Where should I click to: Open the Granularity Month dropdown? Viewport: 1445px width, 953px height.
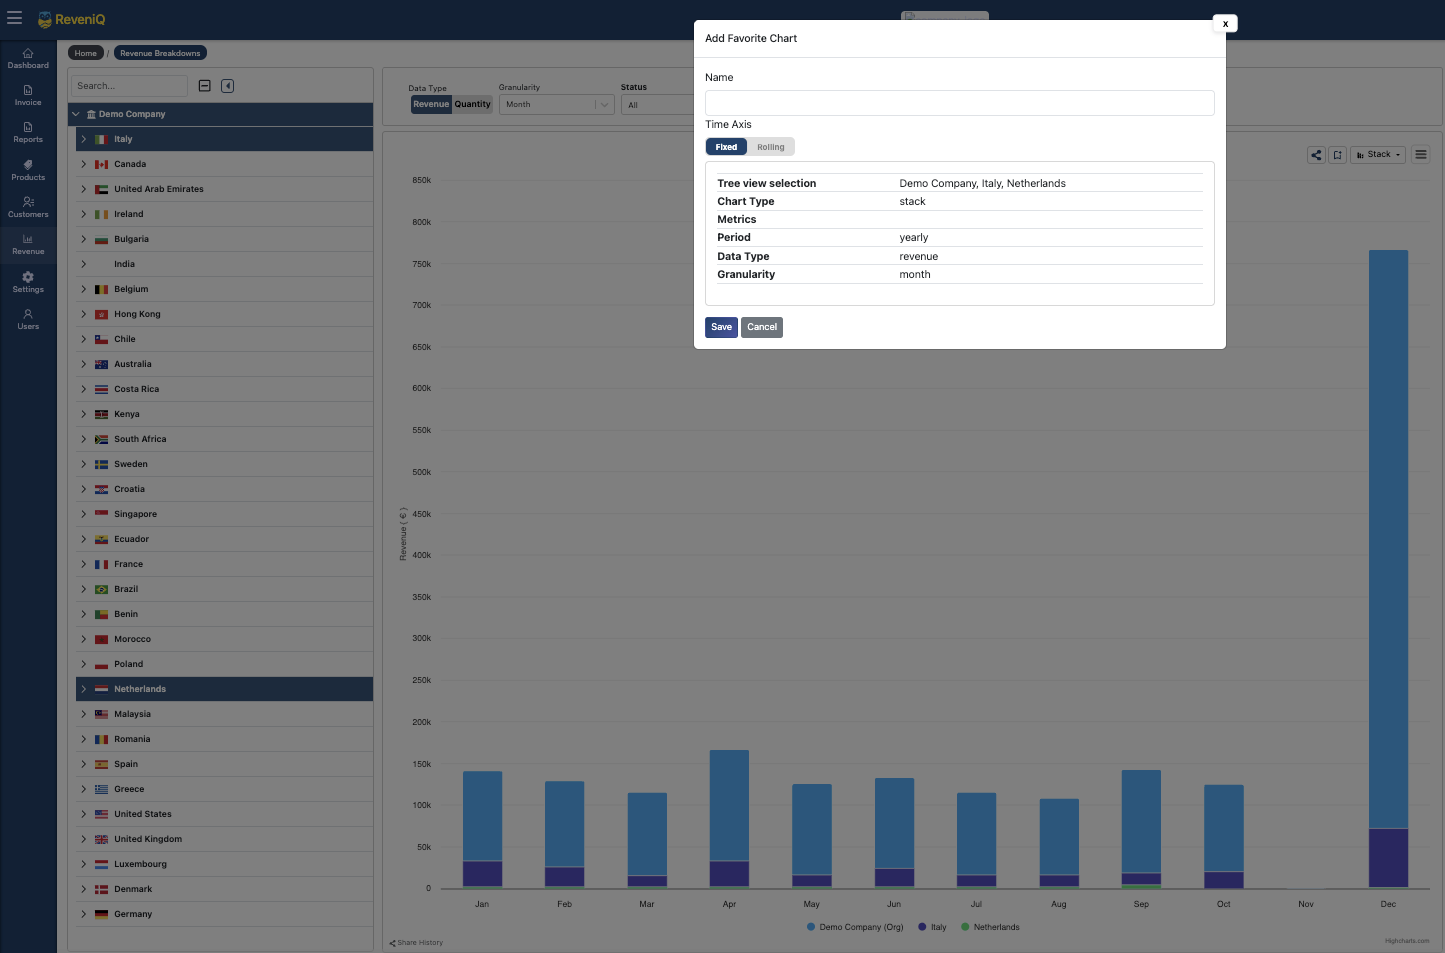point(556,104)
